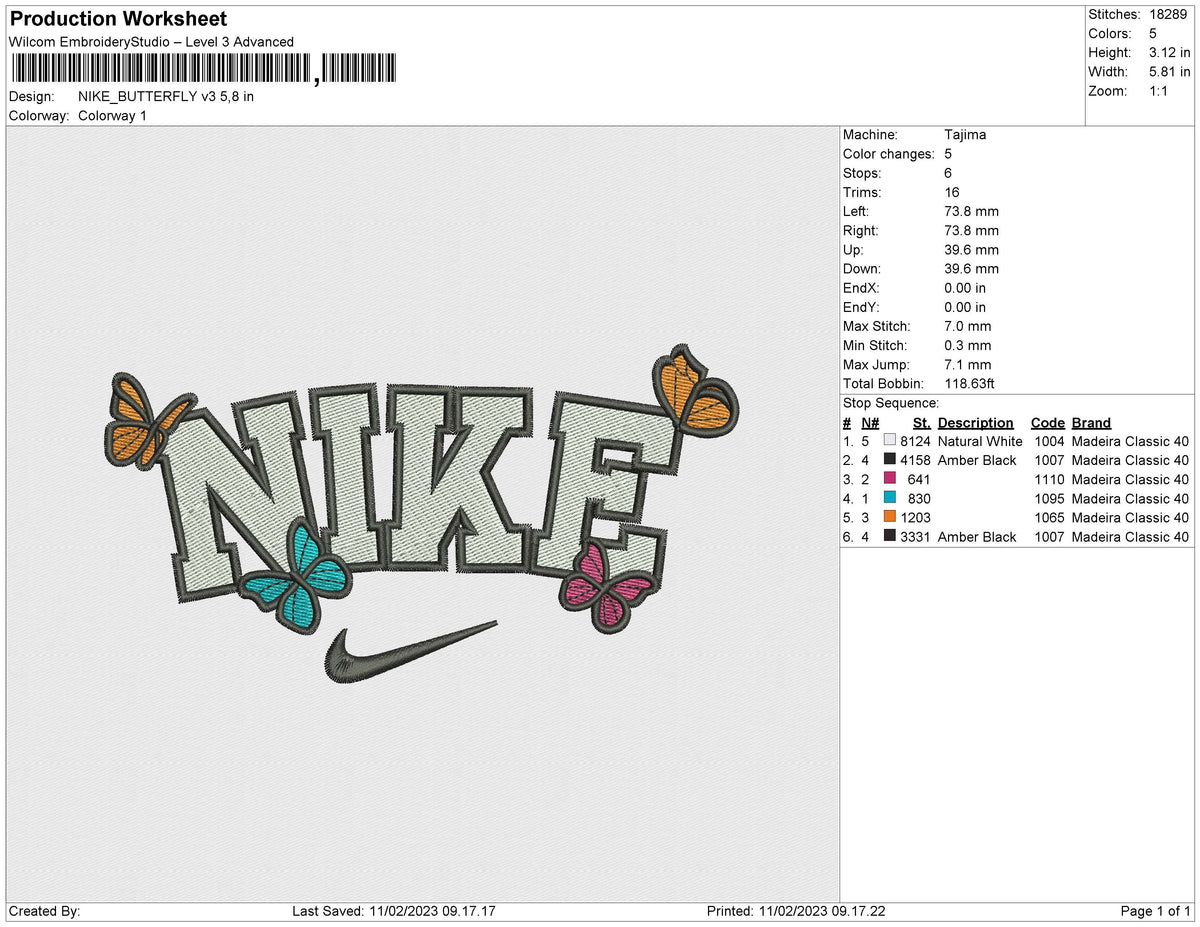Select the Amber Black 3331 swatch in row 6
Image resolution: width=1200 pixels, height=927 pixels.
(890, 536)
